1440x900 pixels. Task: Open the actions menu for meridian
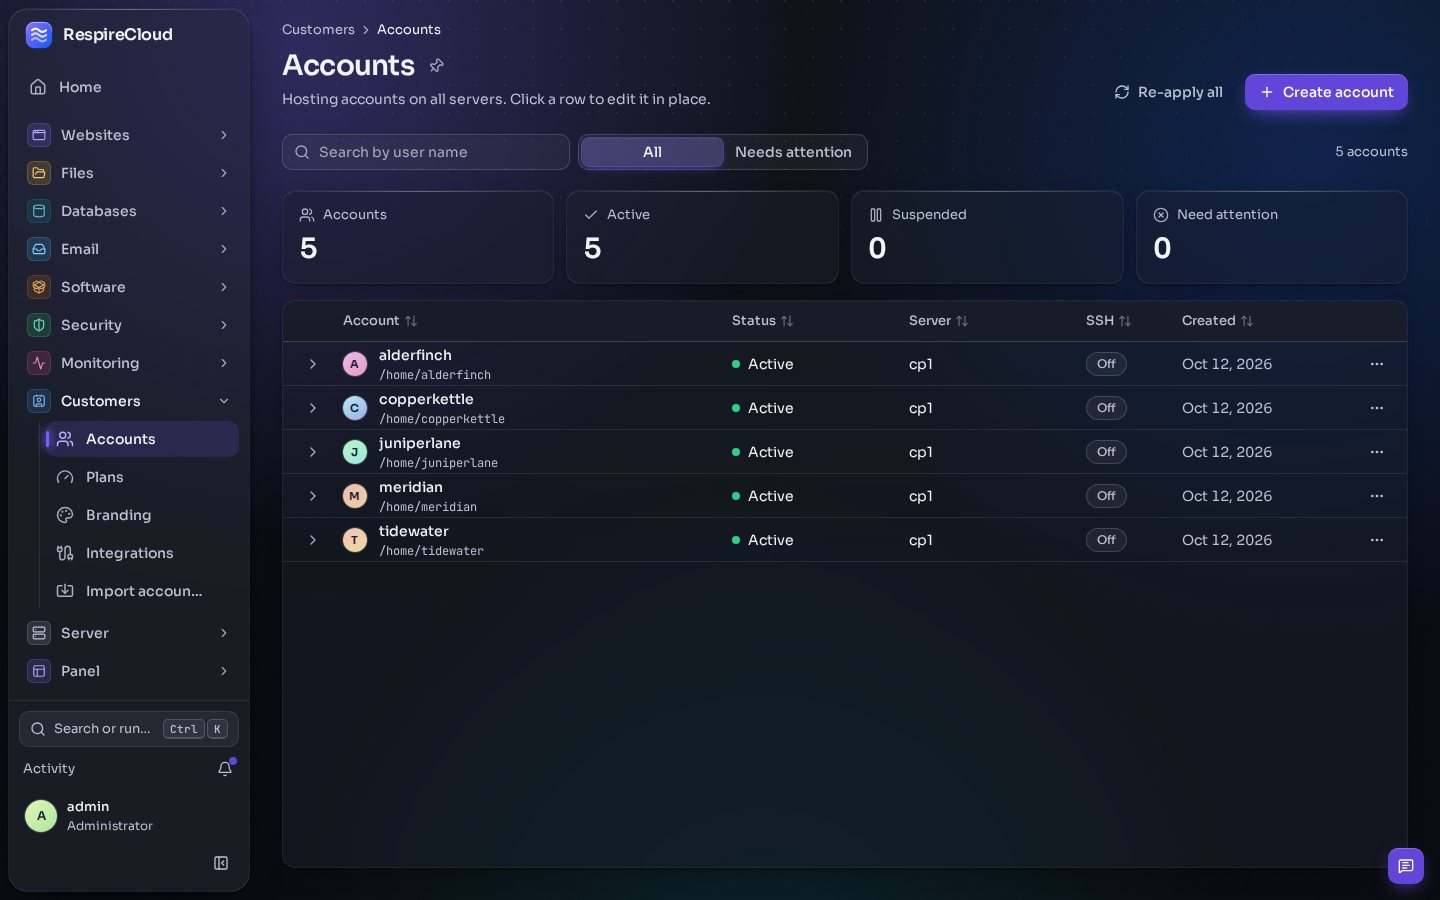(1377, 496)
